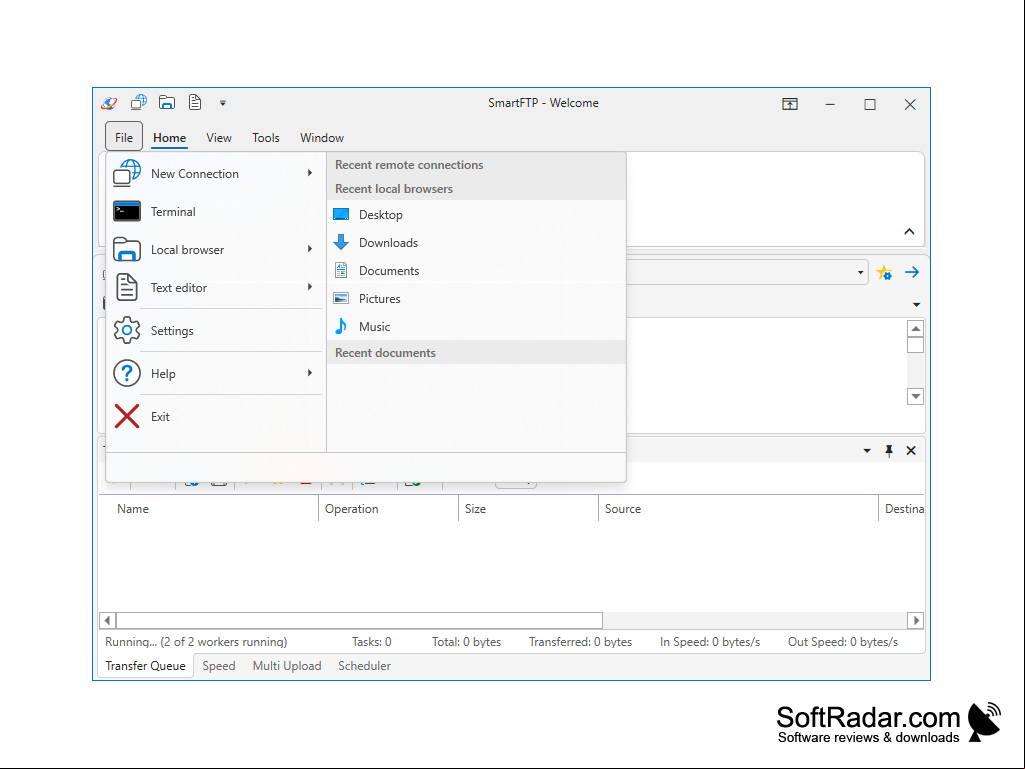Choose Exit in File menu

(214, 417)
